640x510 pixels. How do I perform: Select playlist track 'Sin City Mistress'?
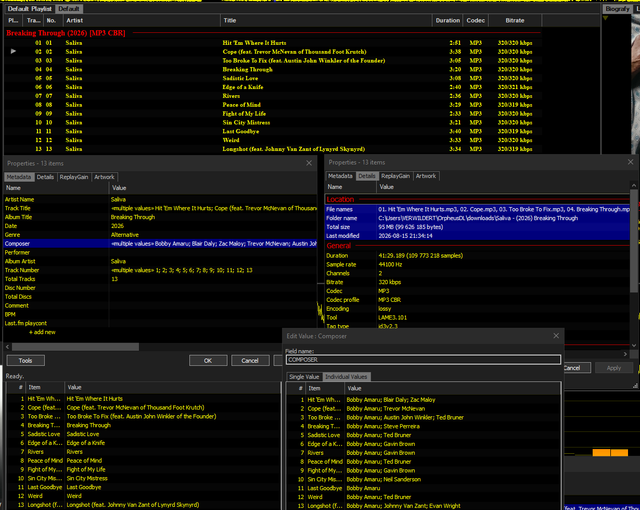[x=272, y=122]
